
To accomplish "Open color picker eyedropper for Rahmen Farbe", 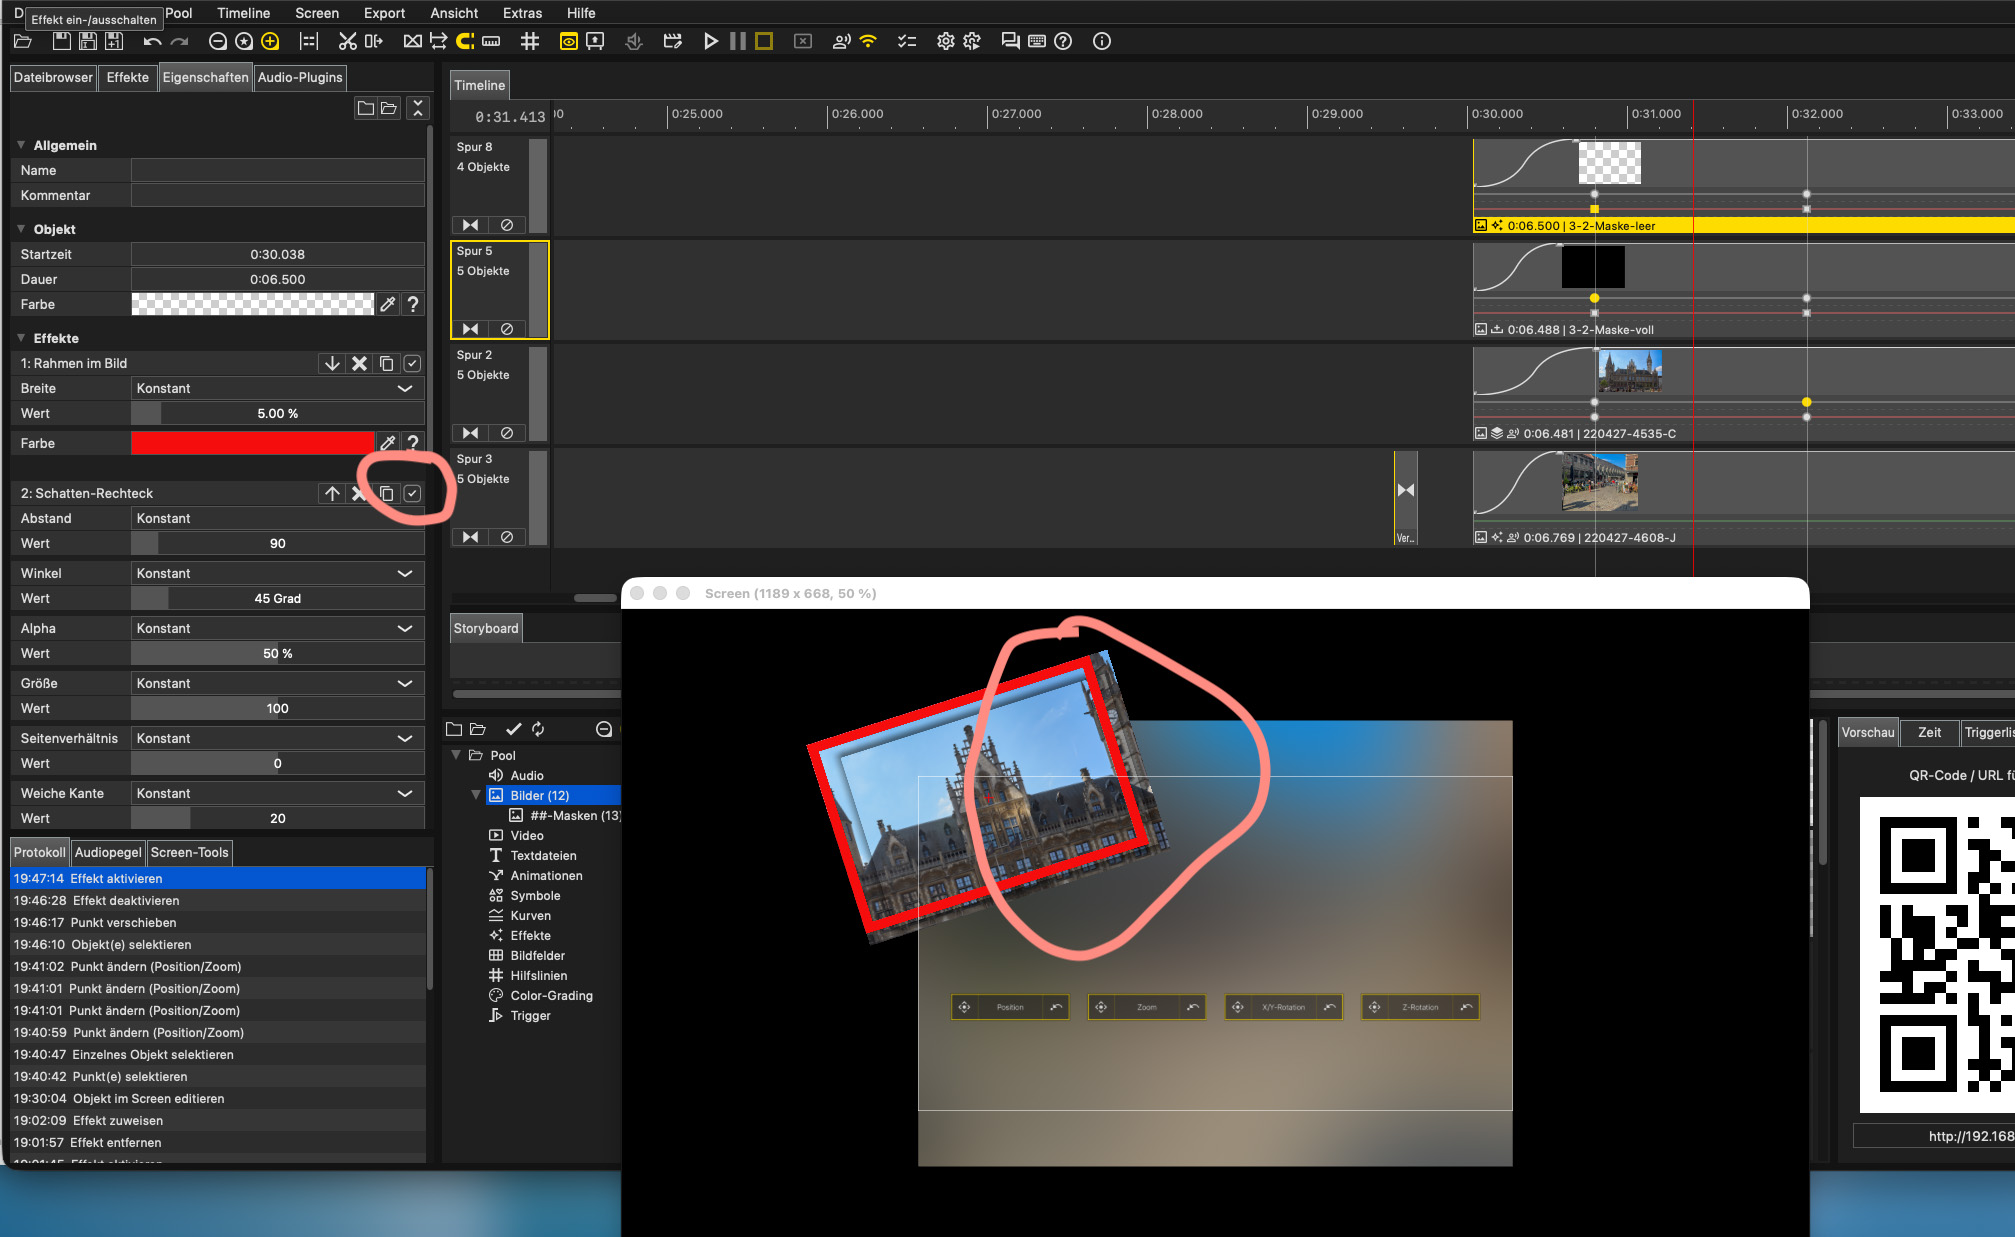I will [388, 443].
